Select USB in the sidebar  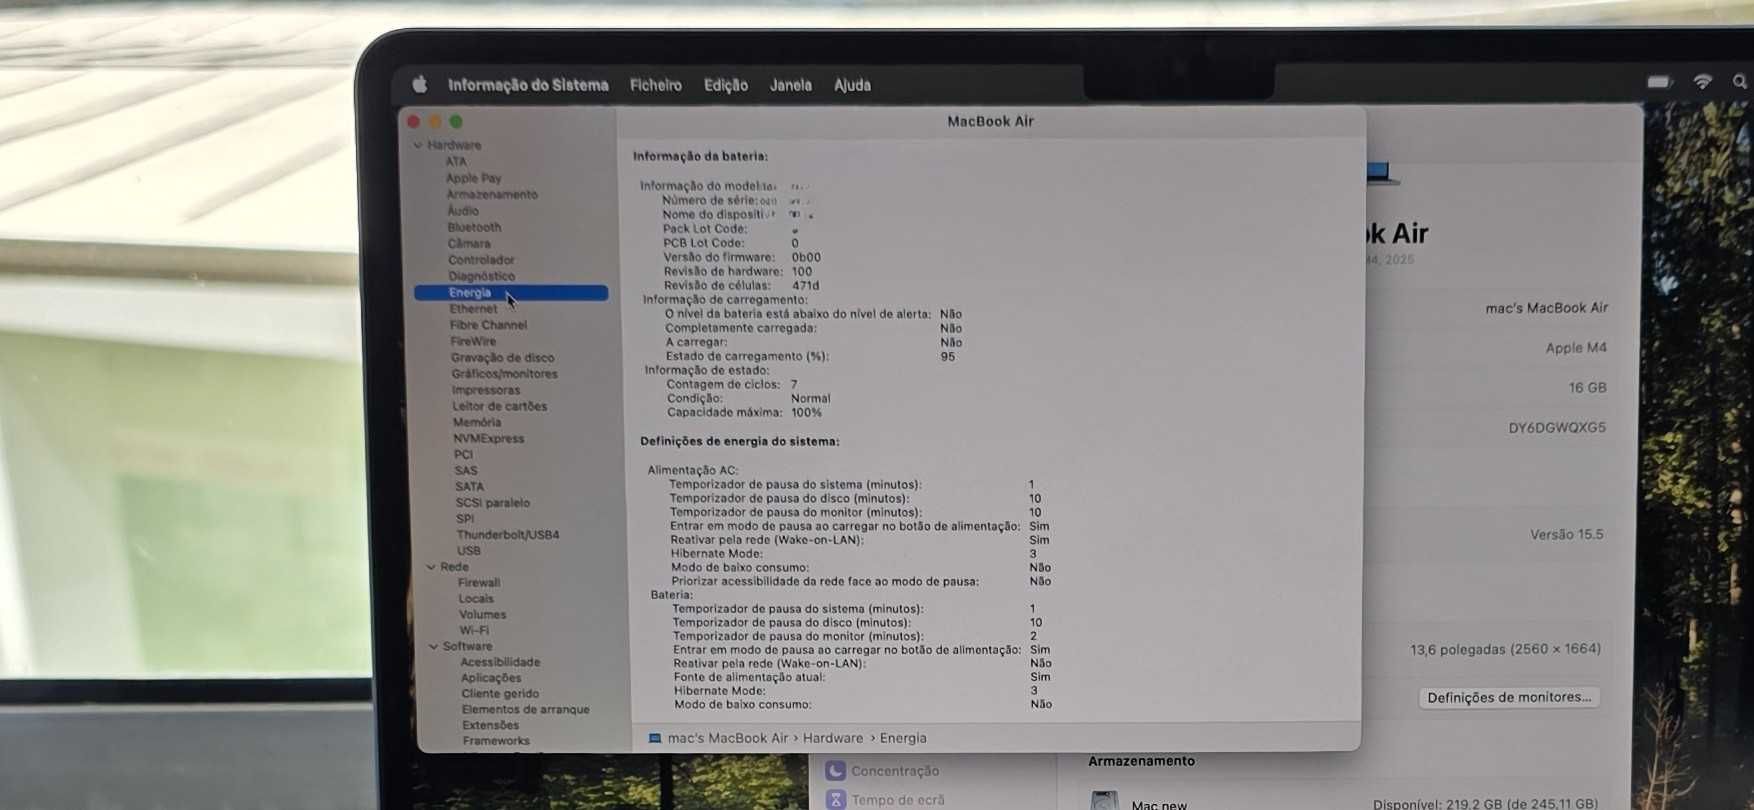[x=469, y=551]
